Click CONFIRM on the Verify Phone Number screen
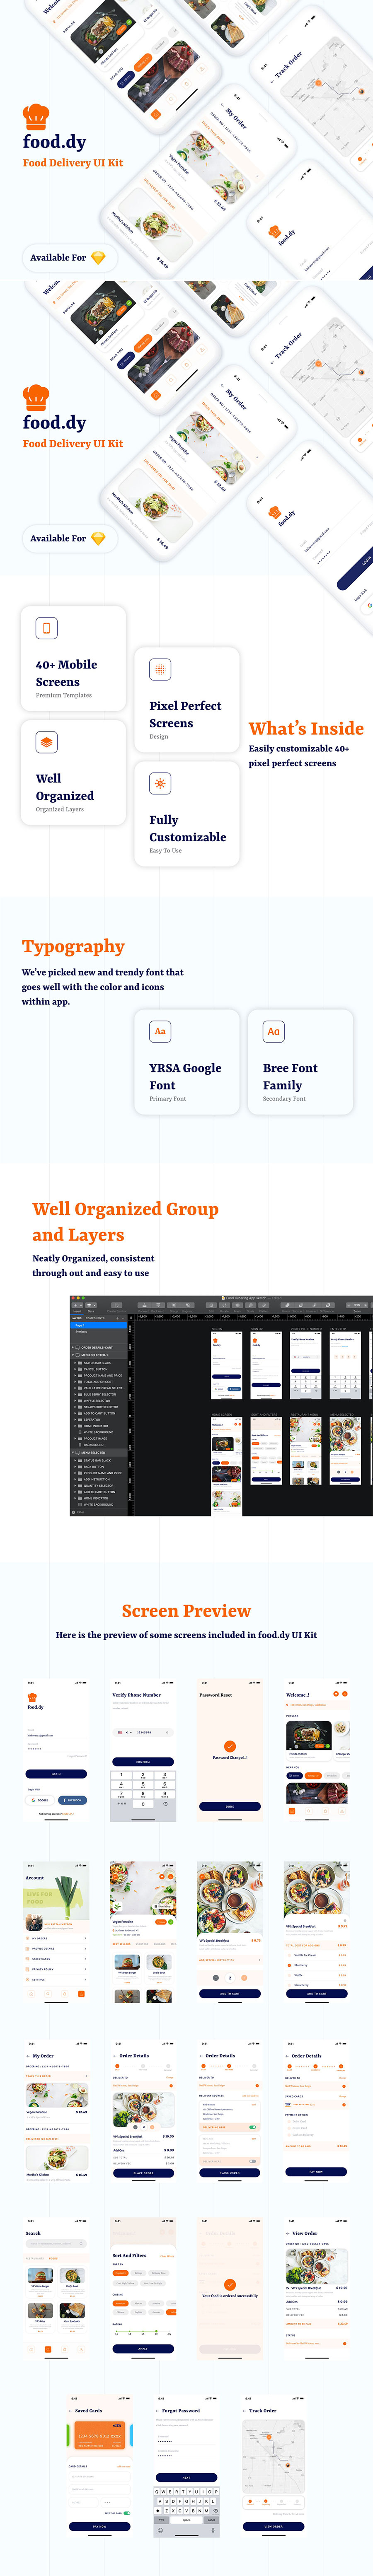The height and width of the screenshot is (2576, 373). click(x=143, y=1762)
